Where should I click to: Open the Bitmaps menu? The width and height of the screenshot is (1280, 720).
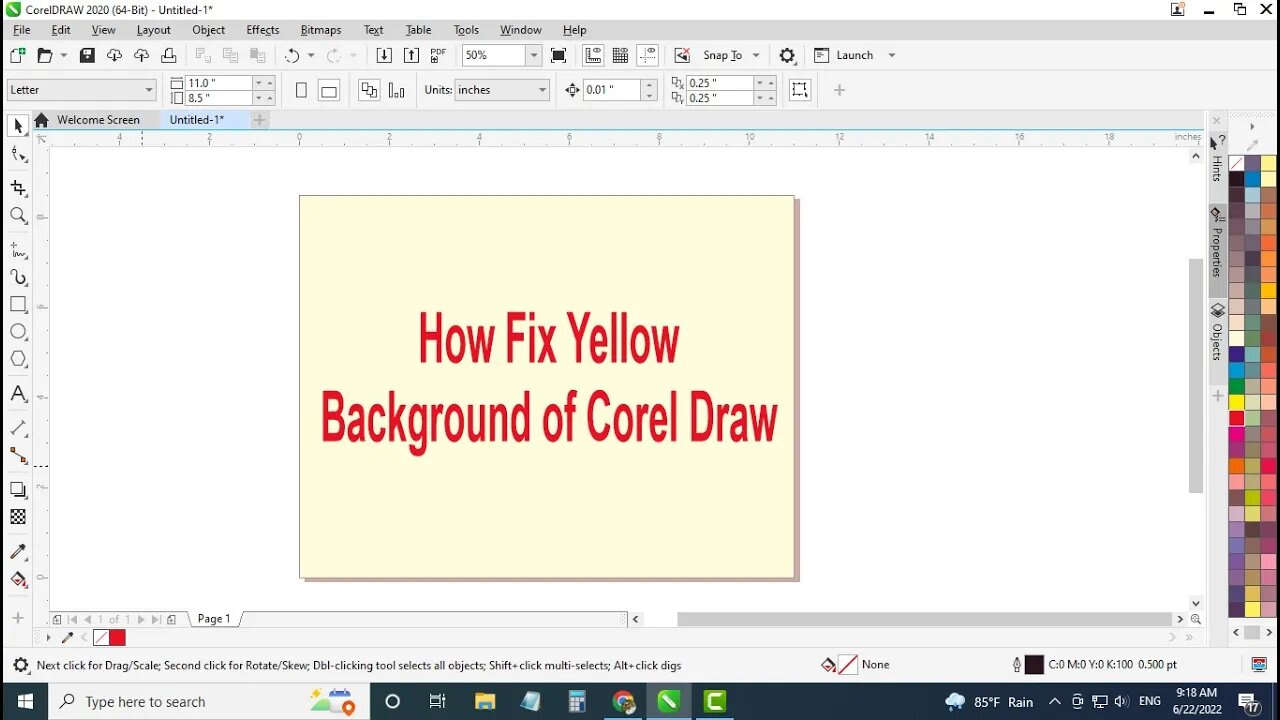coord(321,30)
